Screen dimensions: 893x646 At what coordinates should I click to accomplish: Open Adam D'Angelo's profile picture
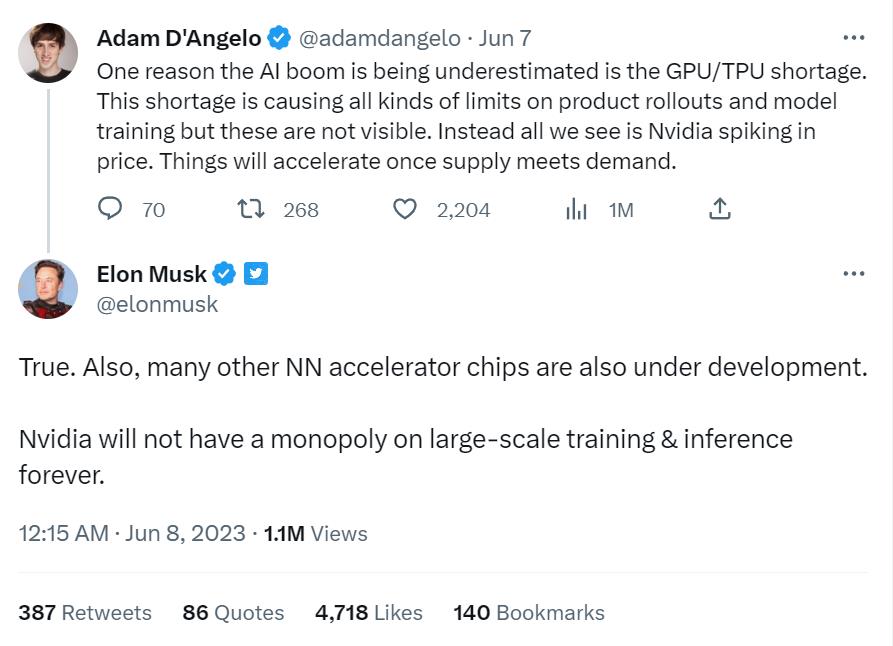[x=47, y=53]
